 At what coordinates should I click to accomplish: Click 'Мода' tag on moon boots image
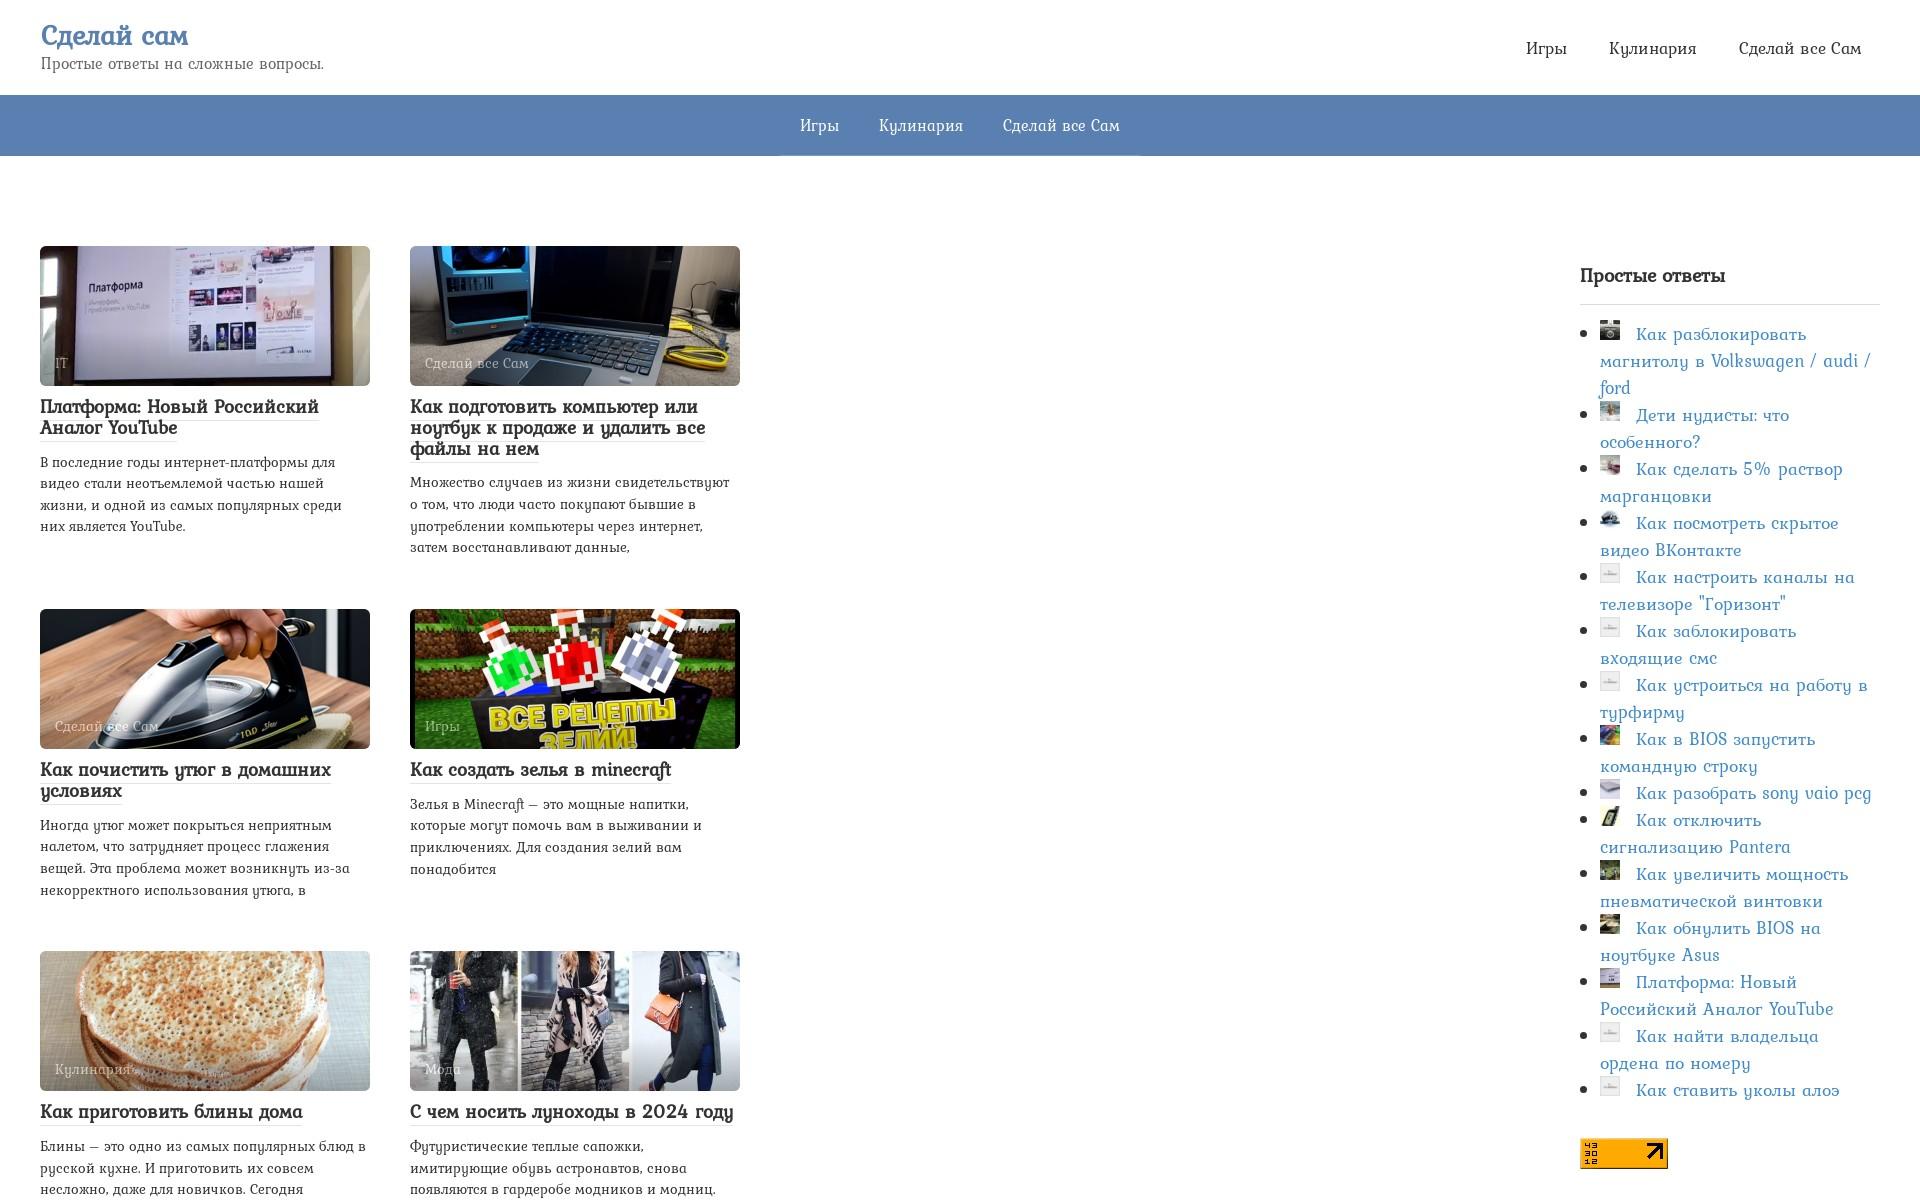click(442, 1069)
